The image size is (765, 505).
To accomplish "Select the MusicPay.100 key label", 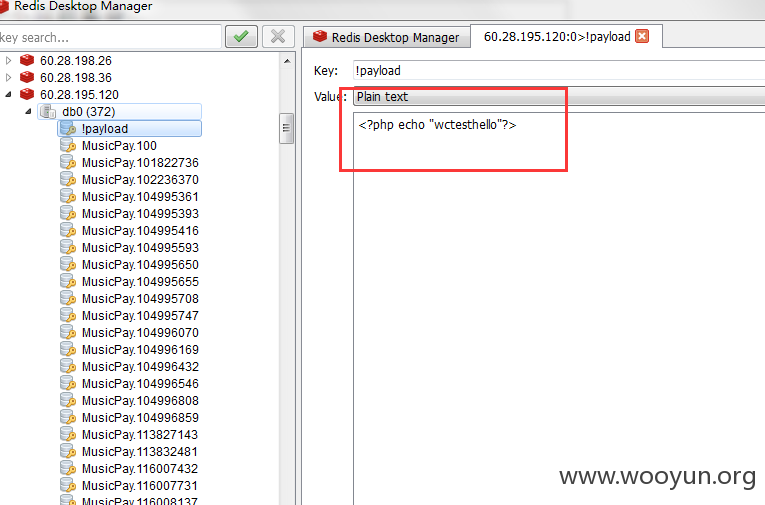I will point(119,146).
